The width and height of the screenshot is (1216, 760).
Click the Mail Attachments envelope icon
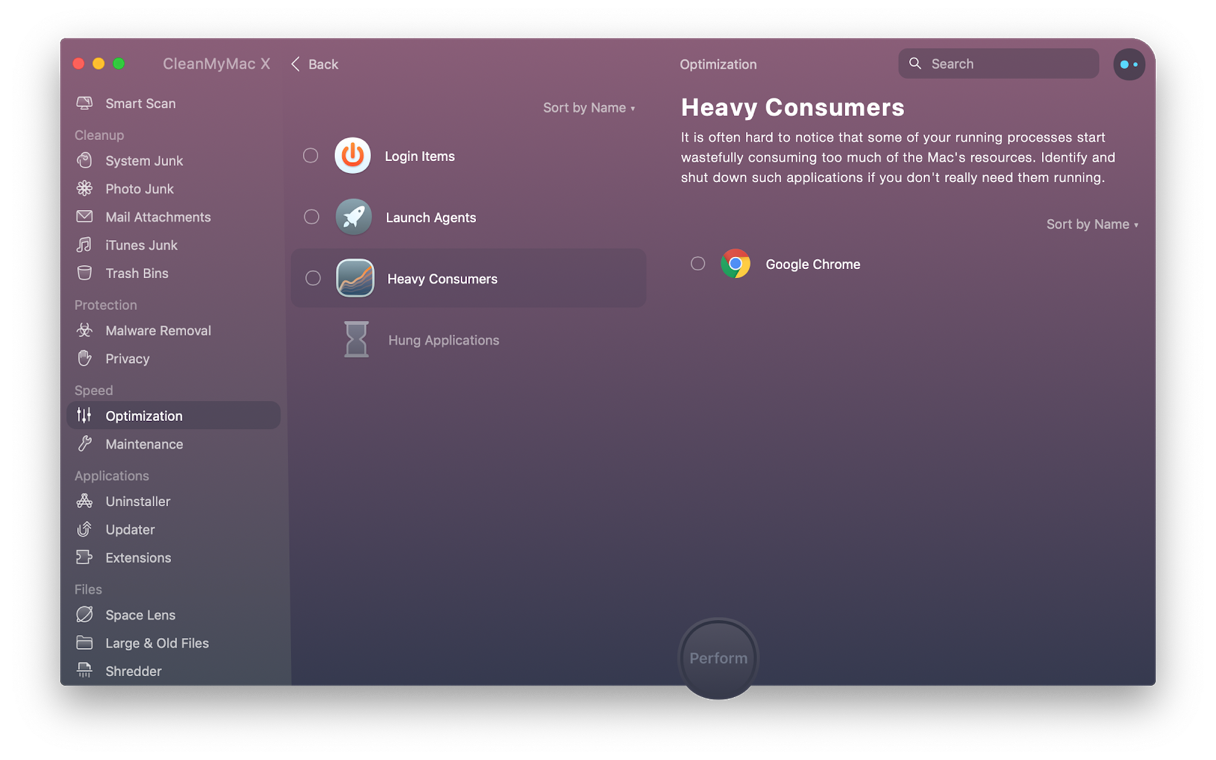85,216
